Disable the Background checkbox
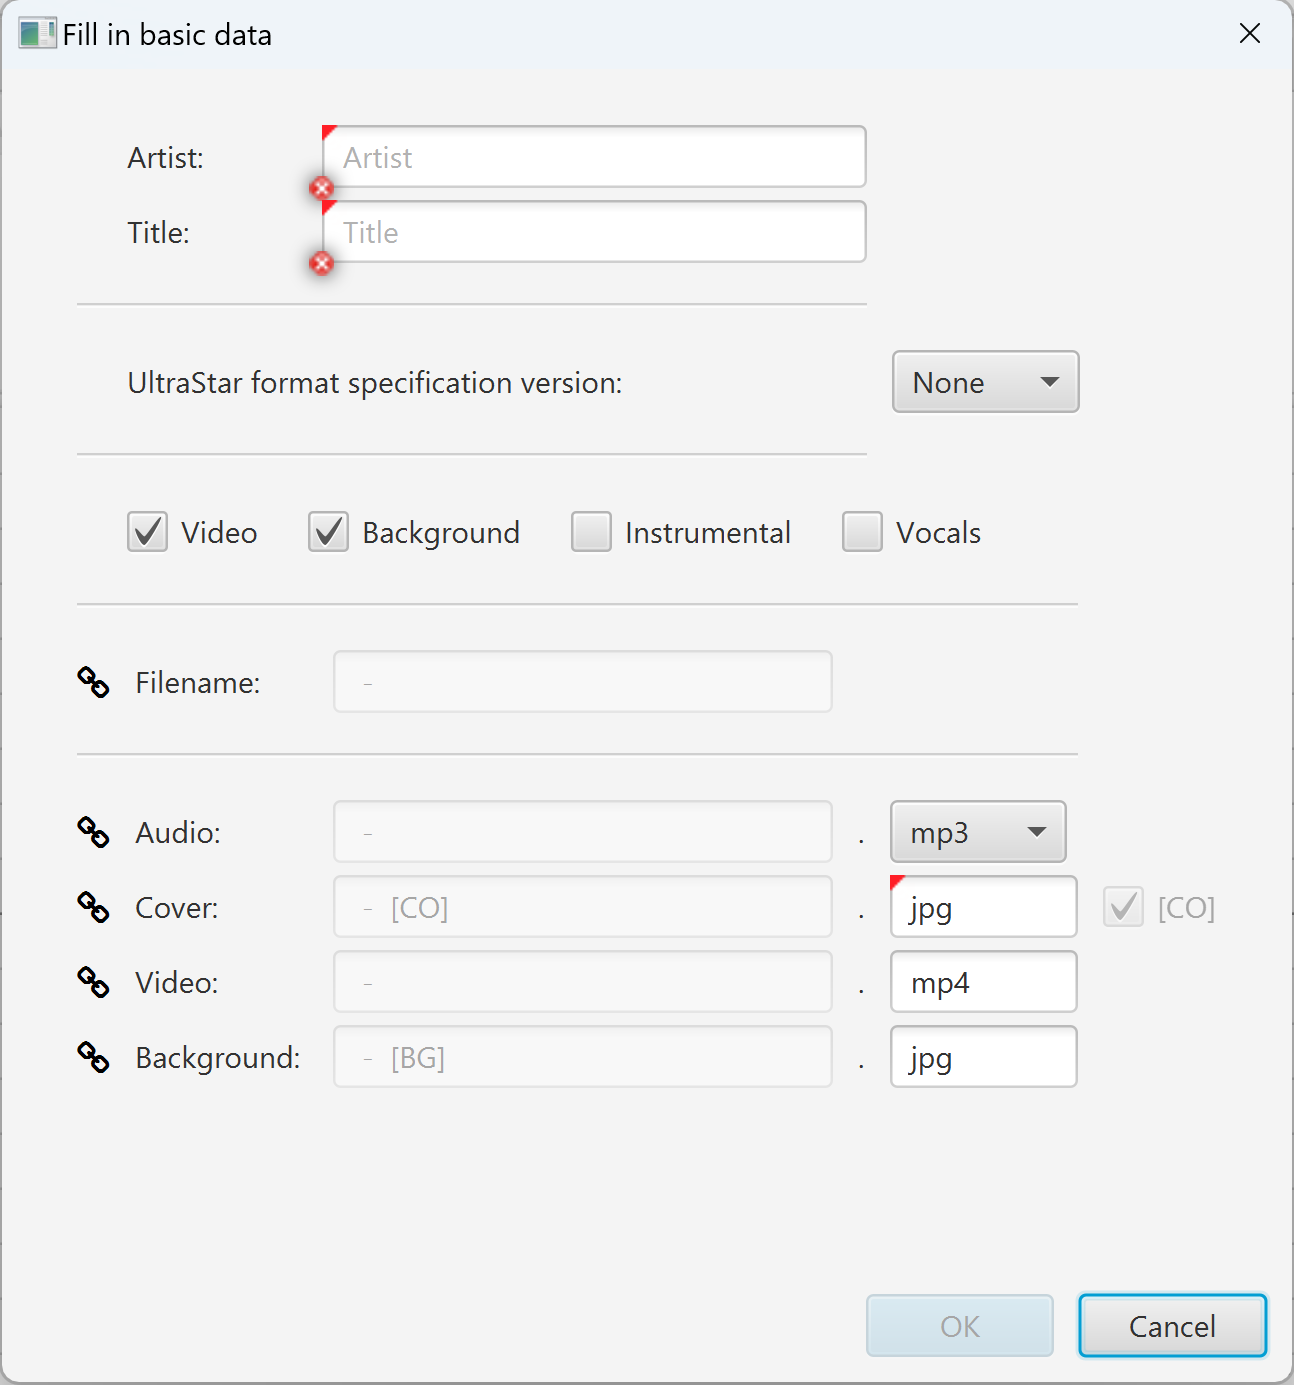Image resolution: width=1294 pixels, height=1385 pixels. [328, 532]
